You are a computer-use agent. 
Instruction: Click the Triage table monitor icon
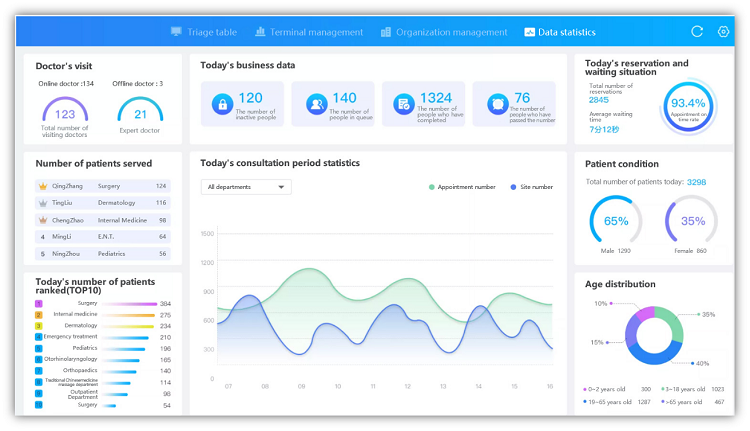[x=176, y=32]
